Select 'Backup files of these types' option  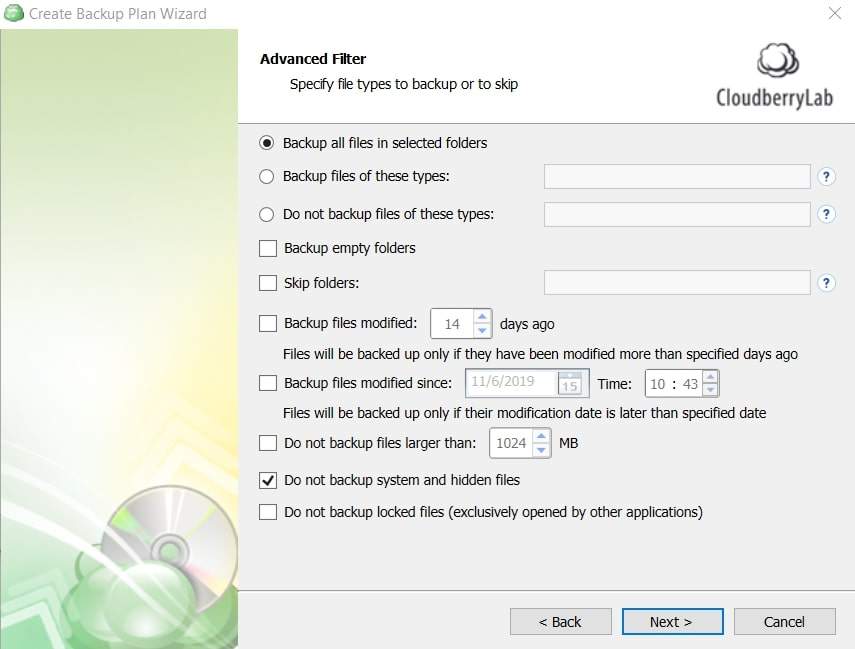coord(267,177)
